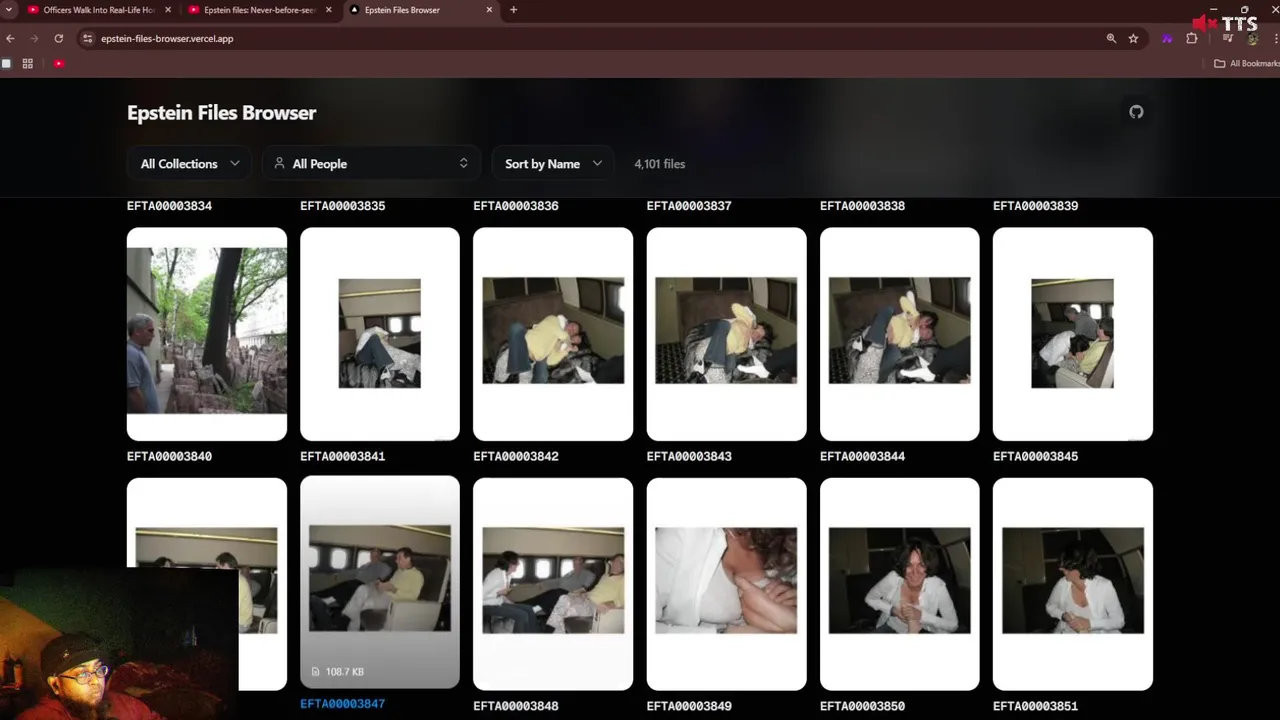This screenshot has height=720, width=1280.
Task: Click the EFTA00003835 file label
Action: pos(342,206)
